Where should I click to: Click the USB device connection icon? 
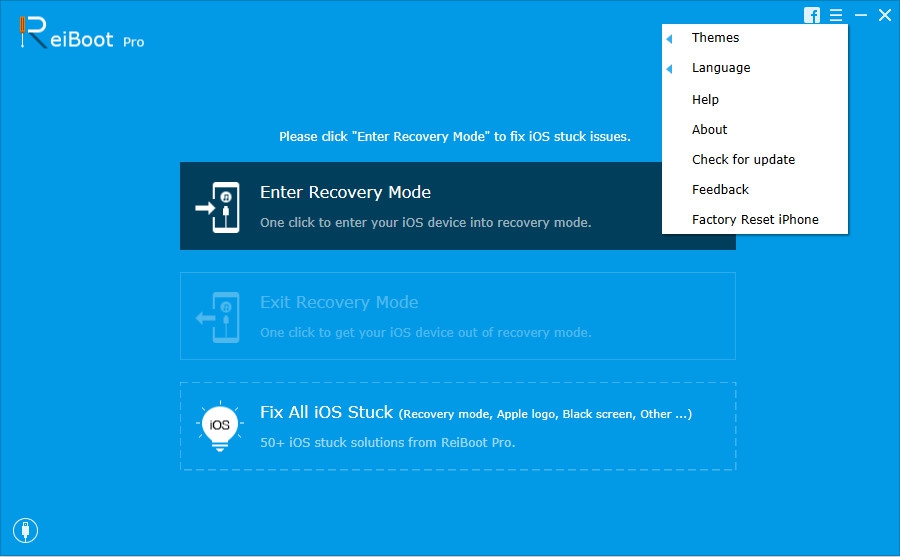(x=25, y=530)
